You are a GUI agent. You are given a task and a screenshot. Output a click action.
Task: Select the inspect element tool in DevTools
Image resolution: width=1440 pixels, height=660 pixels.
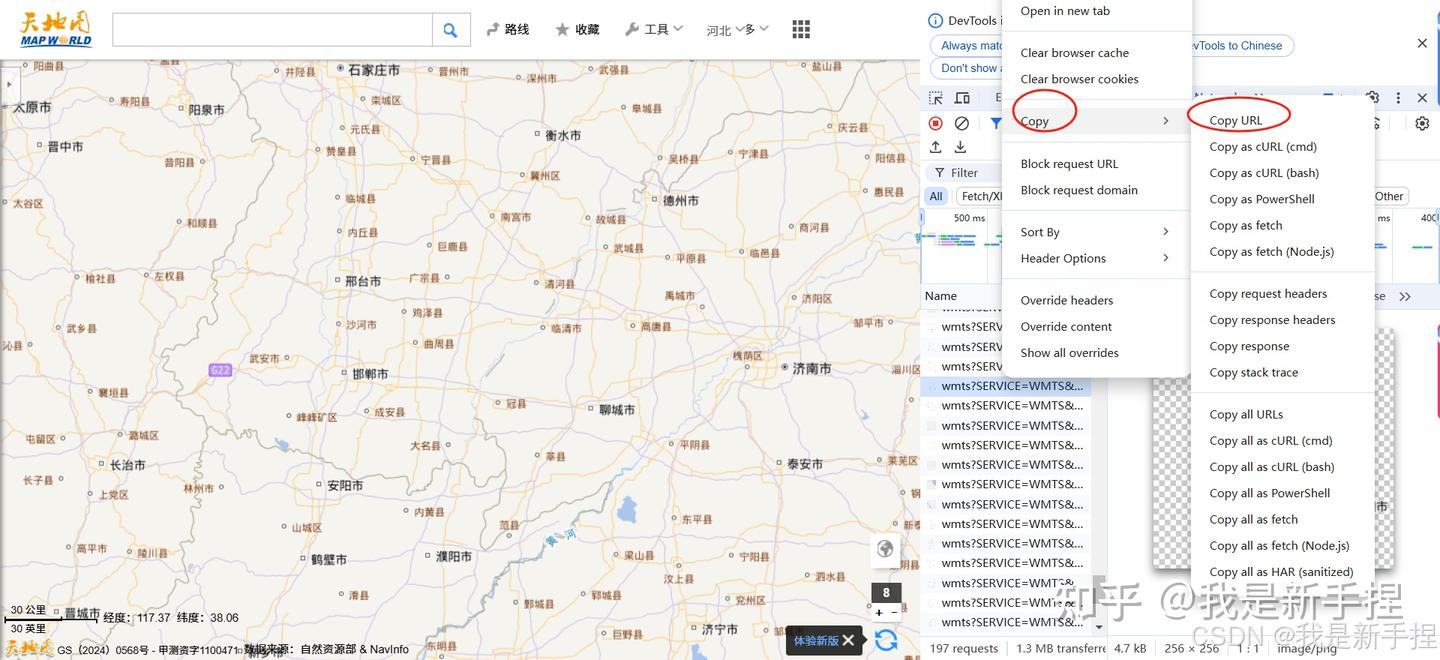click(936, 97)
